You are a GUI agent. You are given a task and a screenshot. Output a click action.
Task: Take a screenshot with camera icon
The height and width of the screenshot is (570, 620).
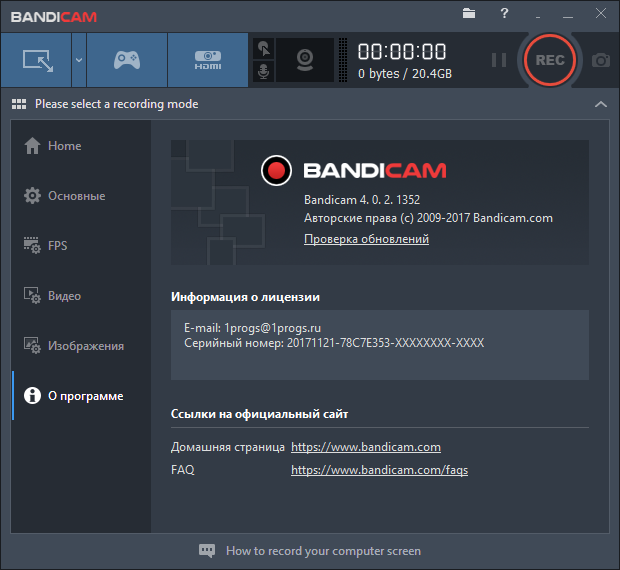pyautogui.click(x=601, y=60)
